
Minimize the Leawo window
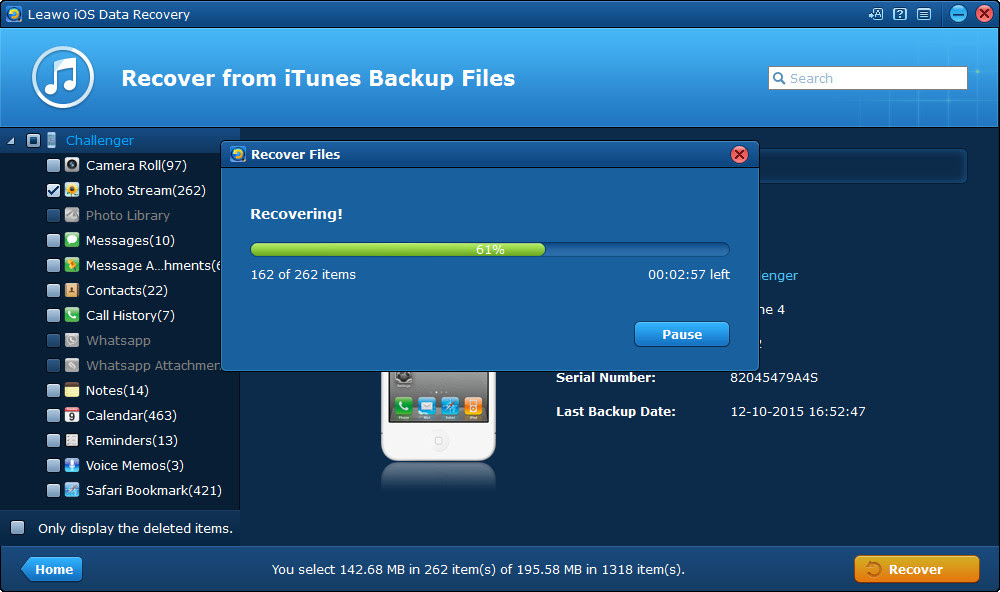point(958,14)
